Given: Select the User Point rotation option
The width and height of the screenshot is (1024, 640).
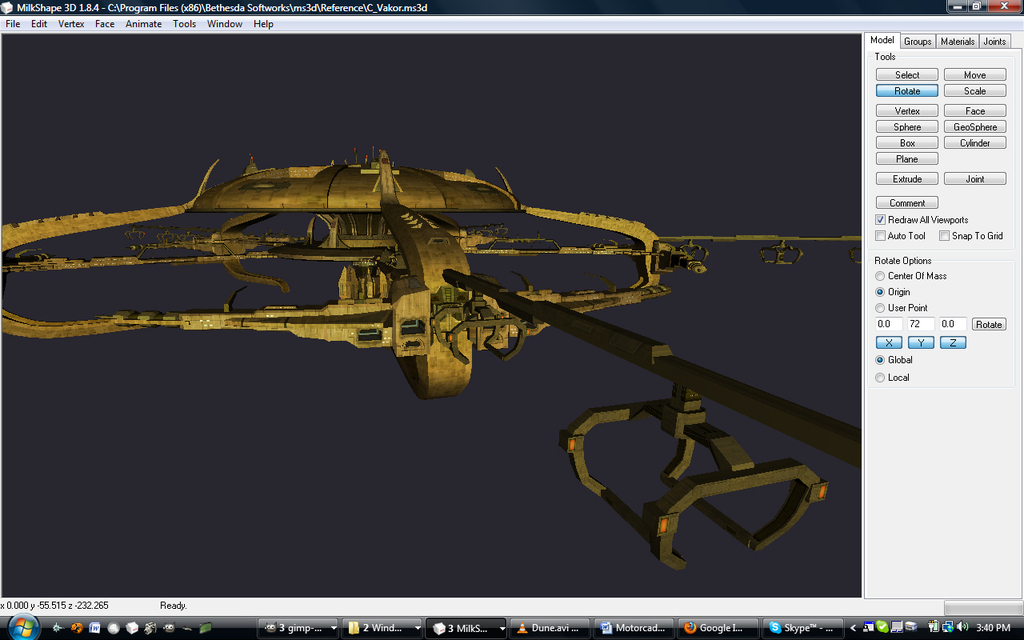Looking at the screenshot, I should click(x=880, y=308).
